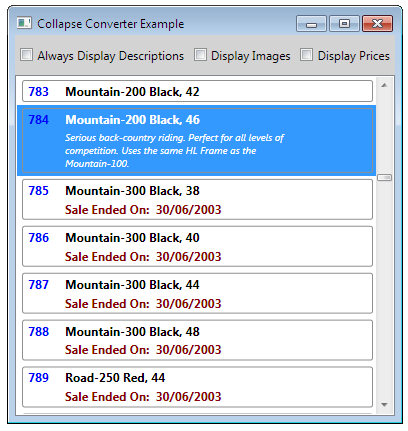Click product ID number 786
This screenshot has width=408, height=431.
click(39, 238)
